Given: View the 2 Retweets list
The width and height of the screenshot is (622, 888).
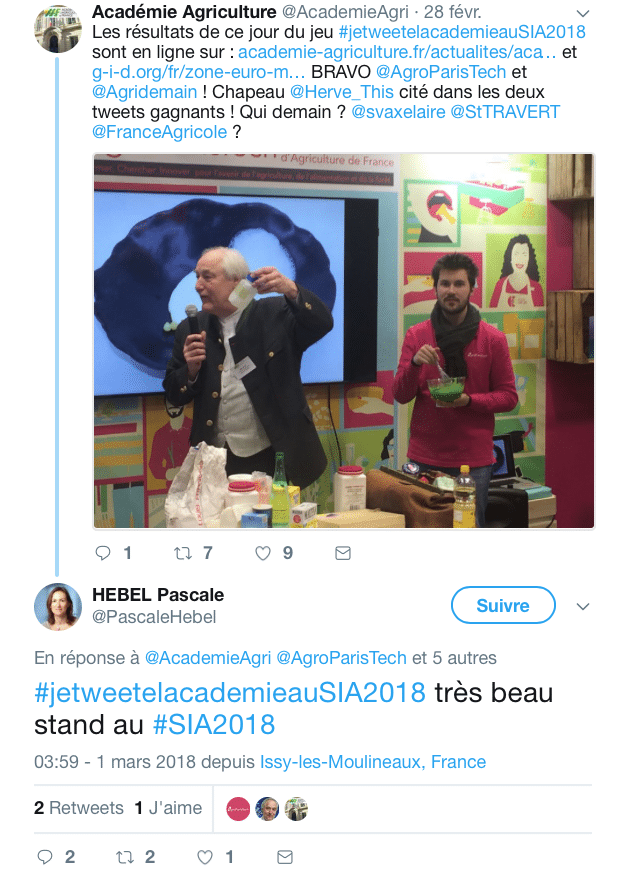Looking at the screenshot, I should point(79,808).
